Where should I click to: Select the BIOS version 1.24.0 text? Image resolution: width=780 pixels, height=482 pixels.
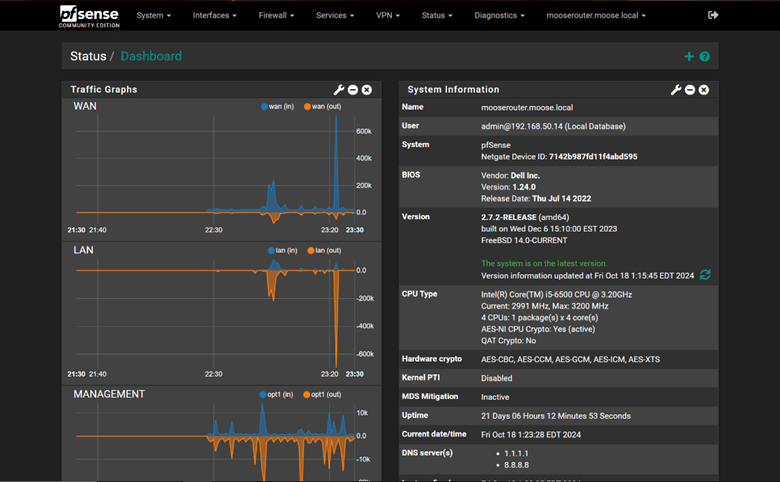(524, 187)
